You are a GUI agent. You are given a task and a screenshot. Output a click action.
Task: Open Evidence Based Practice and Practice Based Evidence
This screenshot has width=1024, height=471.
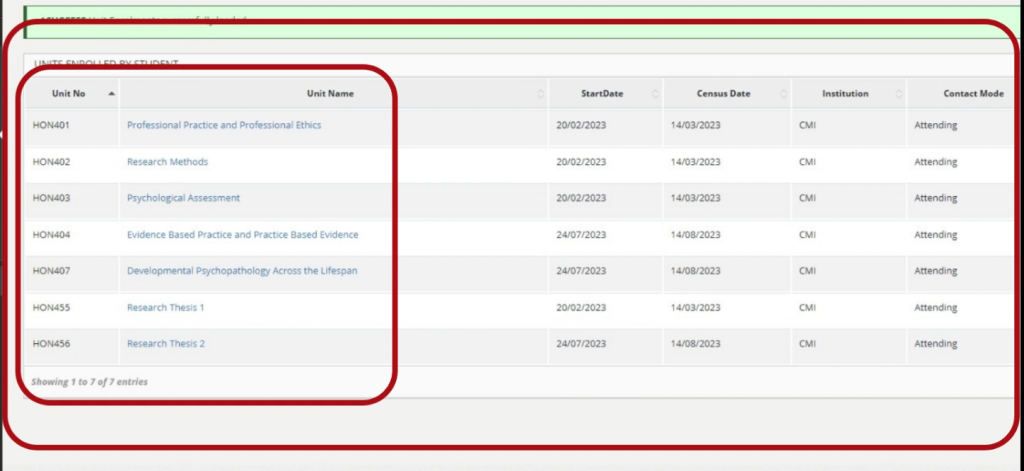(x=242, y=235)
